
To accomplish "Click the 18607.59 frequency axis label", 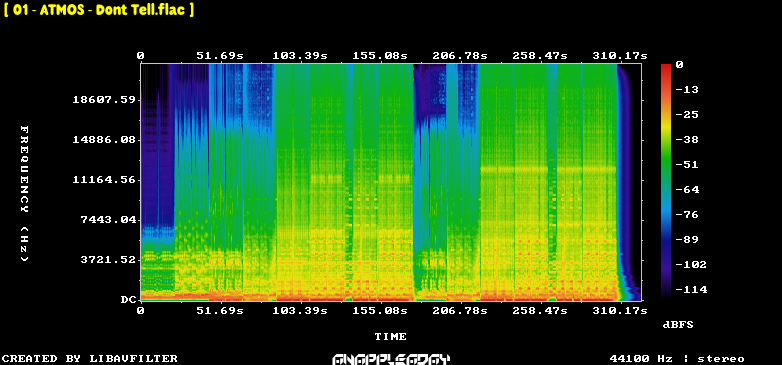I will tap(104, 100).
